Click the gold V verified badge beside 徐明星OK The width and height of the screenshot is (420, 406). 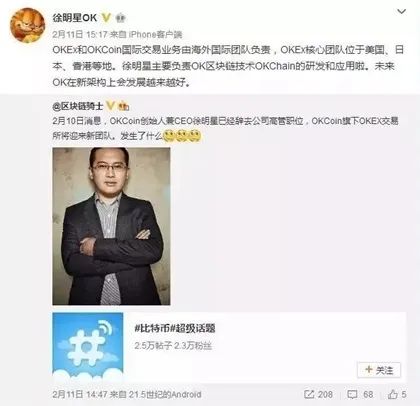(x=106, y=18)
